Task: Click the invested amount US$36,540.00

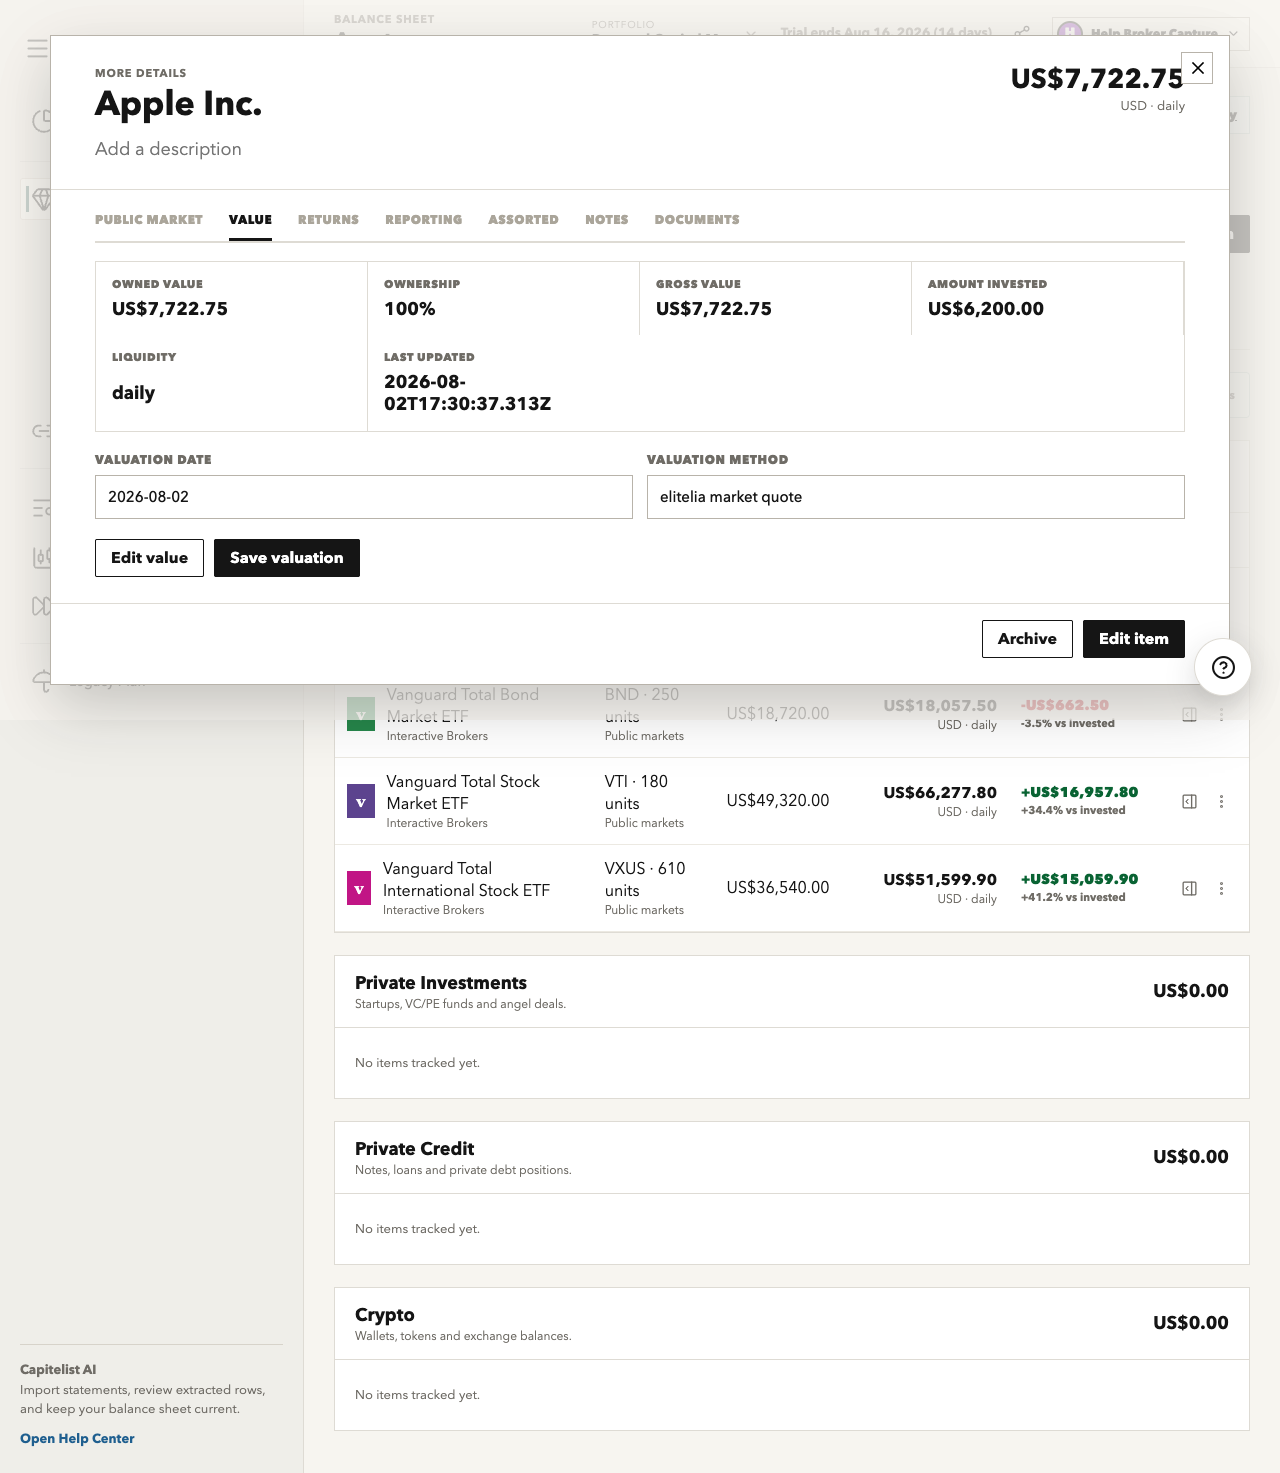Action: point(778,888)
